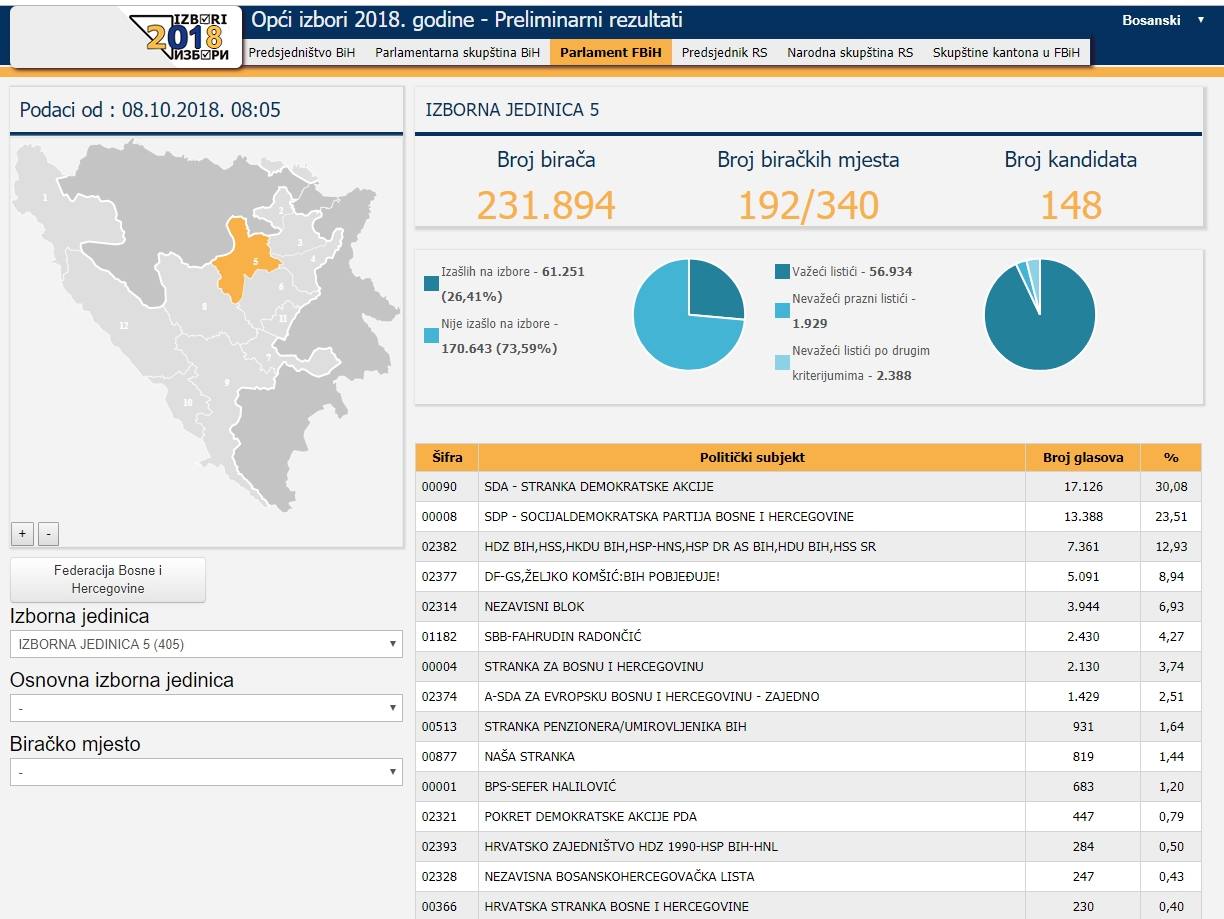1224x919 pixels.
Task: Select the SDA - Stranka Demokratske Akcije row
Action: tap(750, 487)
